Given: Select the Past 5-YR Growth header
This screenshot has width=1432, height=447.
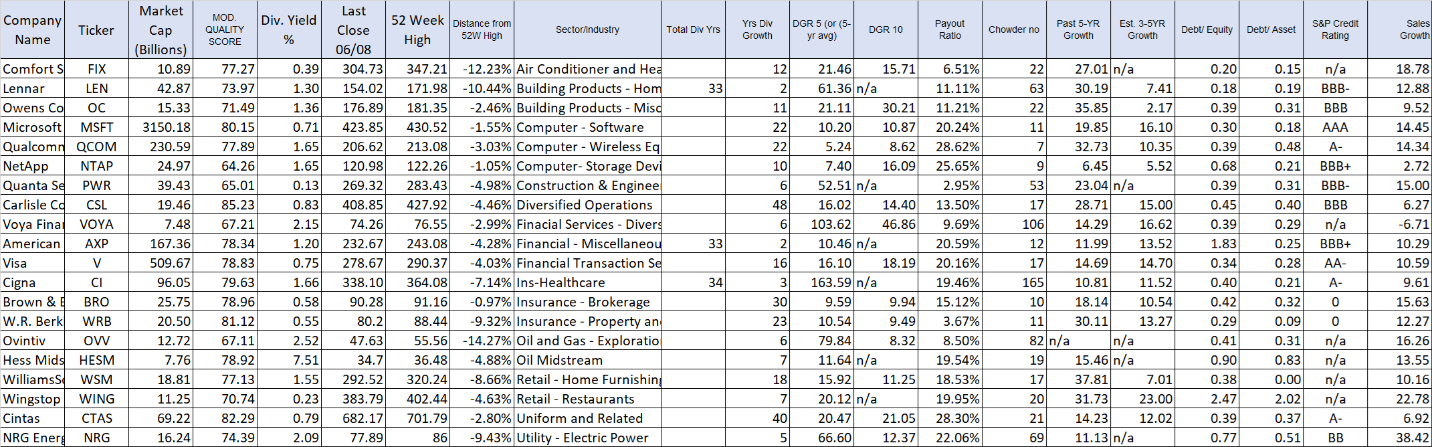Looking at the screenshot, I should [1077, 30].
